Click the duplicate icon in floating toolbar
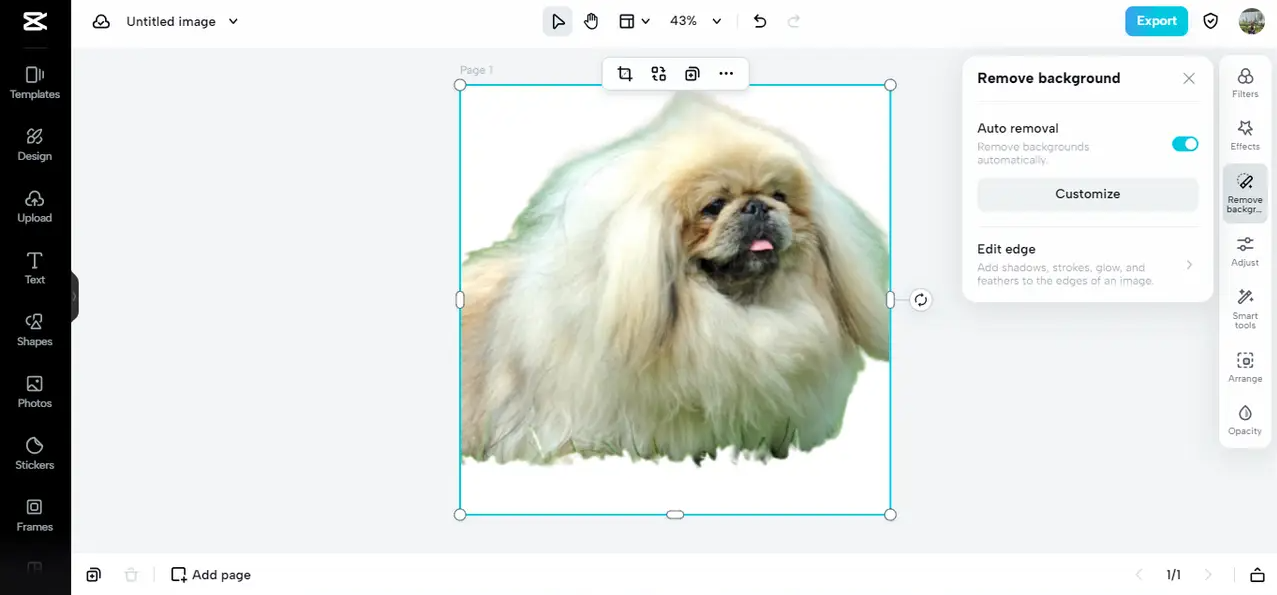Viewport: 1277px width, 595px height. 692,73
